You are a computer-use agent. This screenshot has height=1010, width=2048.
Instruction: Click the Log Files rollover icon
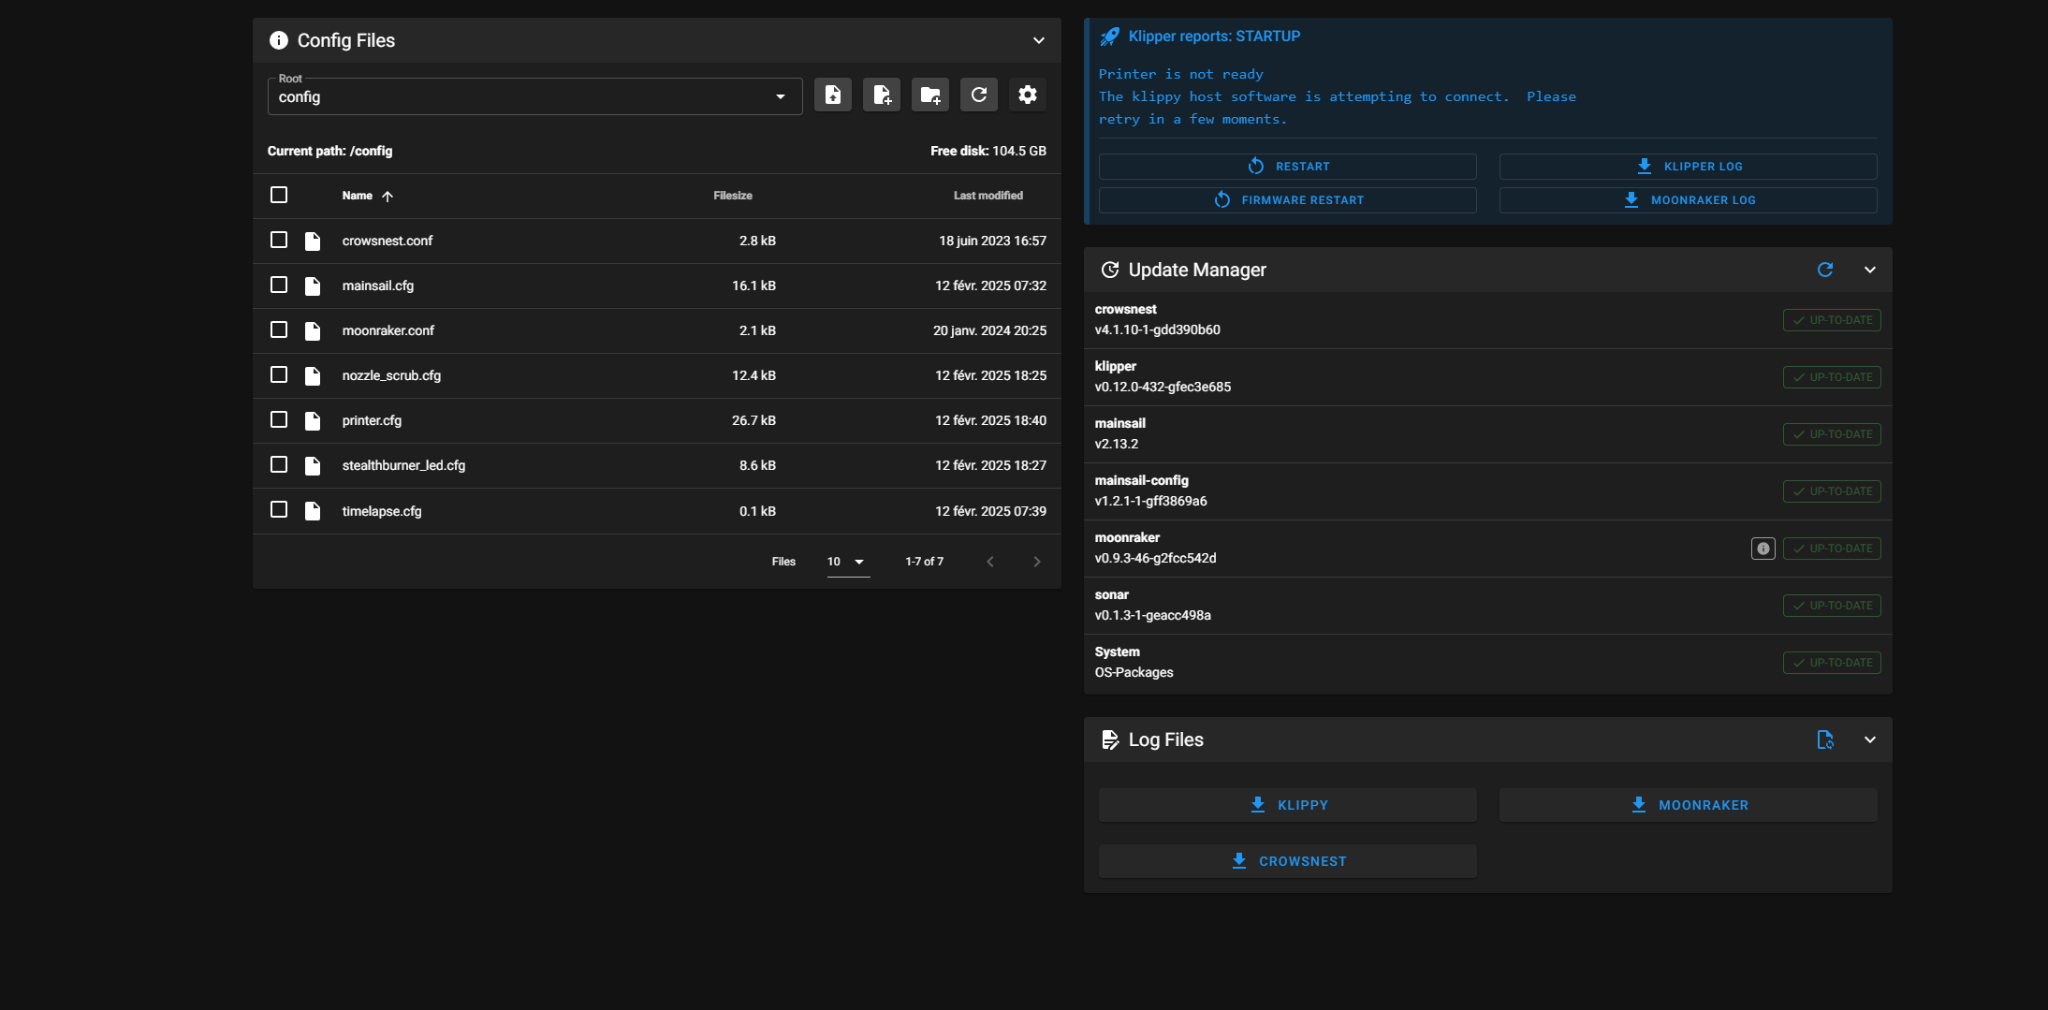point(1825,740)
